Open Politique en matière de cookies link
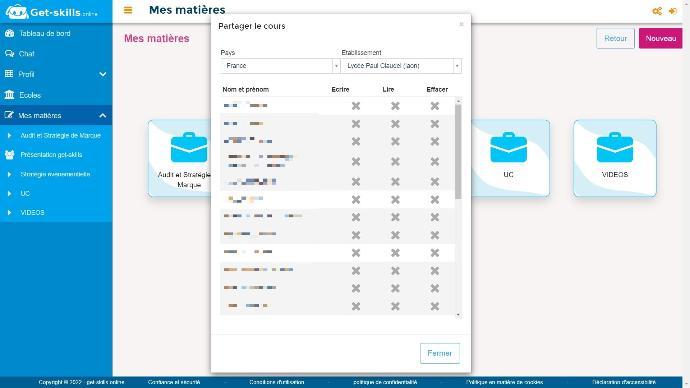Image resolution: width=690 pixels, height=388 pixels. (504, 382)
